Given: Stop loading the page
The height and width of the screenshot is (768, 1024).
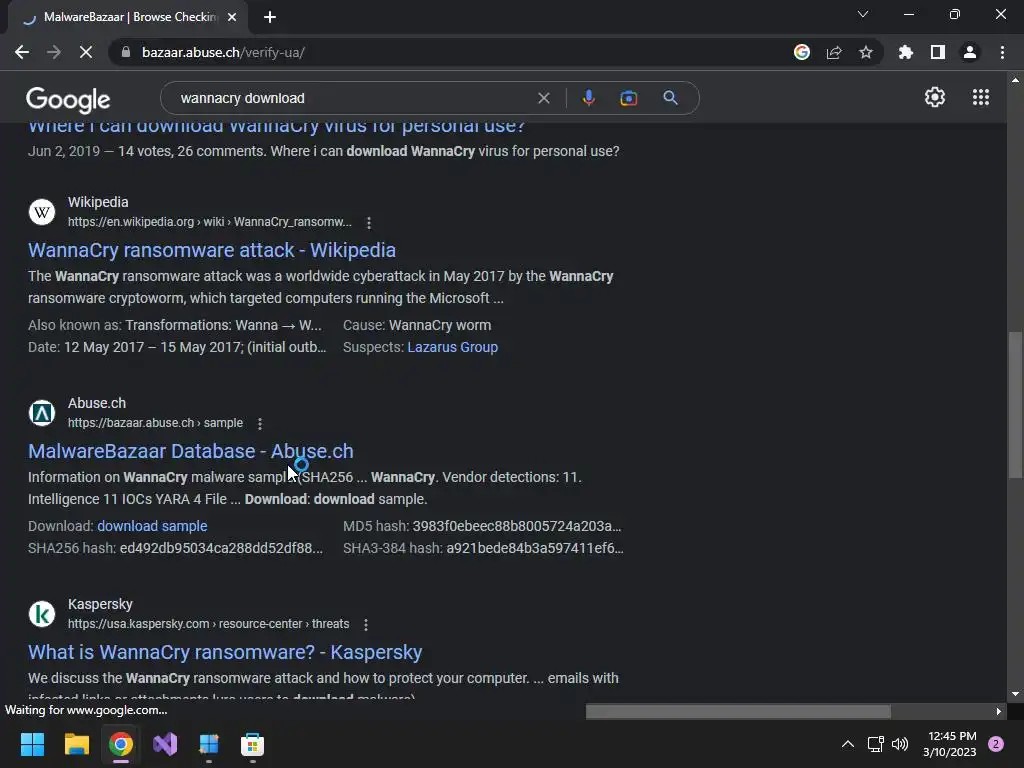Looking at the screenshot, I should [x=86, y=52].
